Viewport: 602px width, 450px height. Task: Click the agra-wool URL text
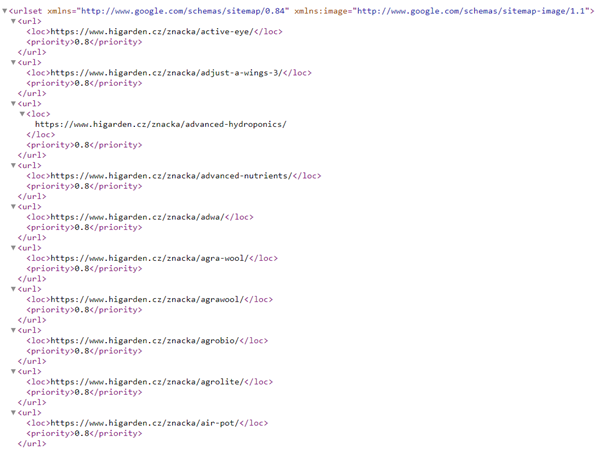[x=149, y=258]
